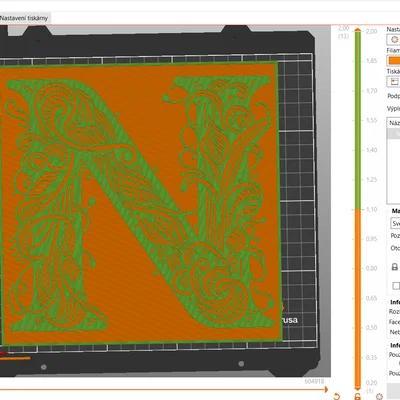Open the gear settings icon below the layer slider

coord(379,397)
